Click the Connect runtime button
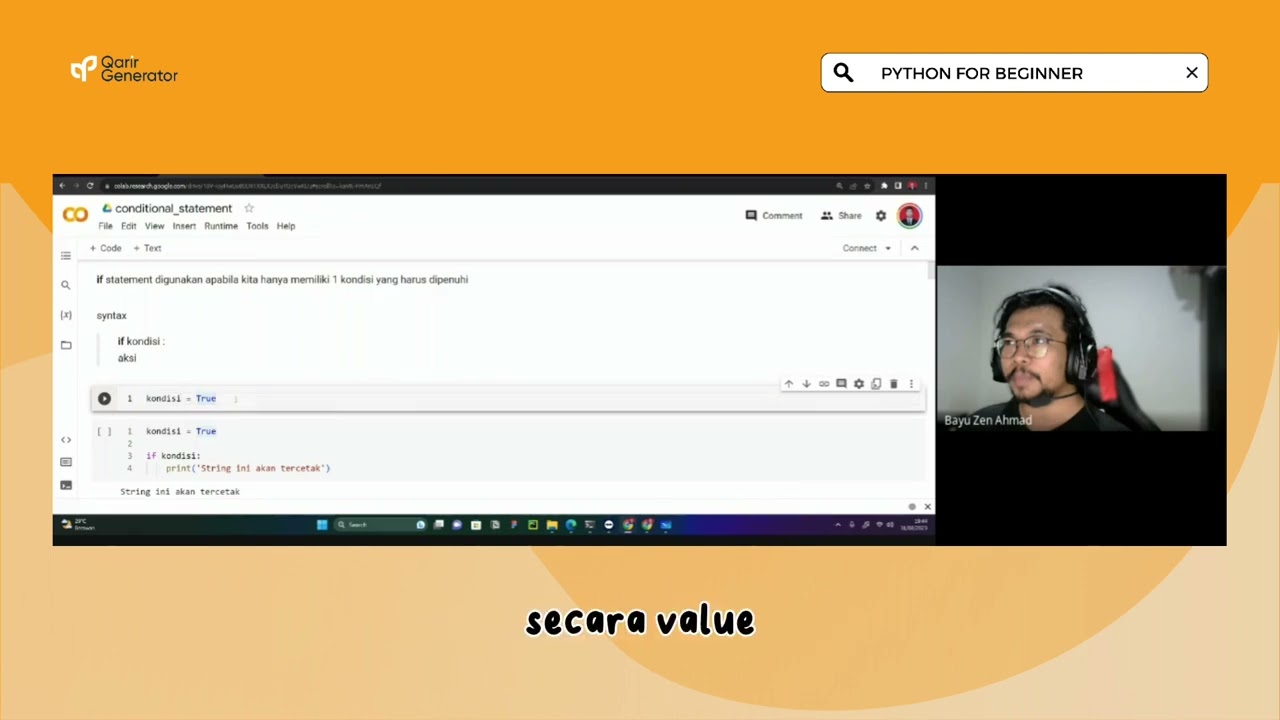 pos(859,248)
